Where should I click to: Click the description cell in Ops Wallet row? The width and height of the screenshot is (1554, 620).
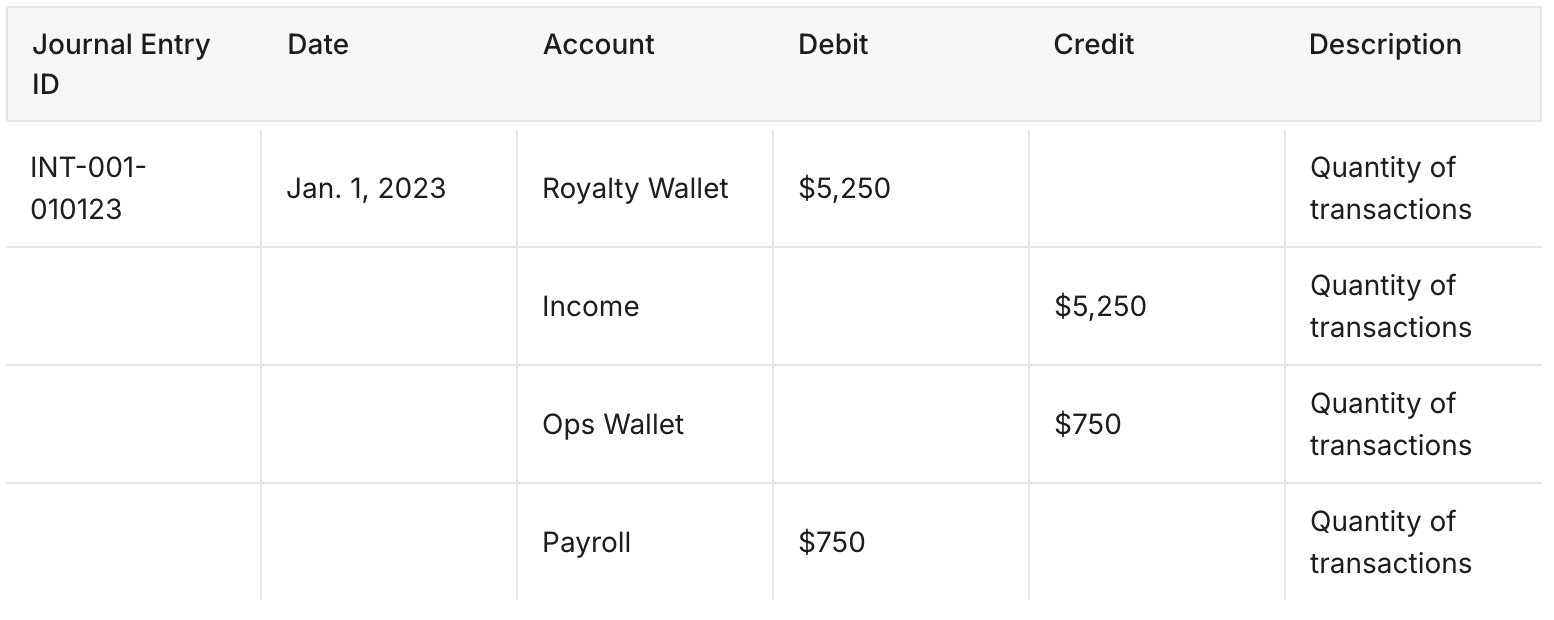pyautogui.click(x=1390, y=424)
